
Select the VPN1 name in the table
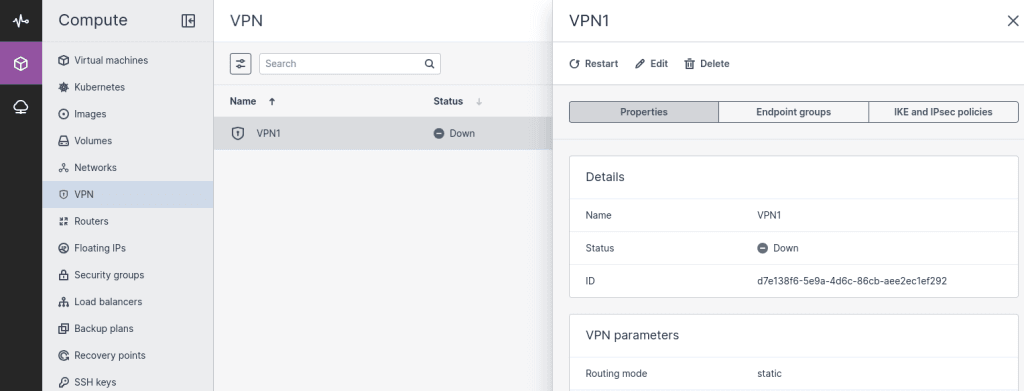(x=268, y=133)
